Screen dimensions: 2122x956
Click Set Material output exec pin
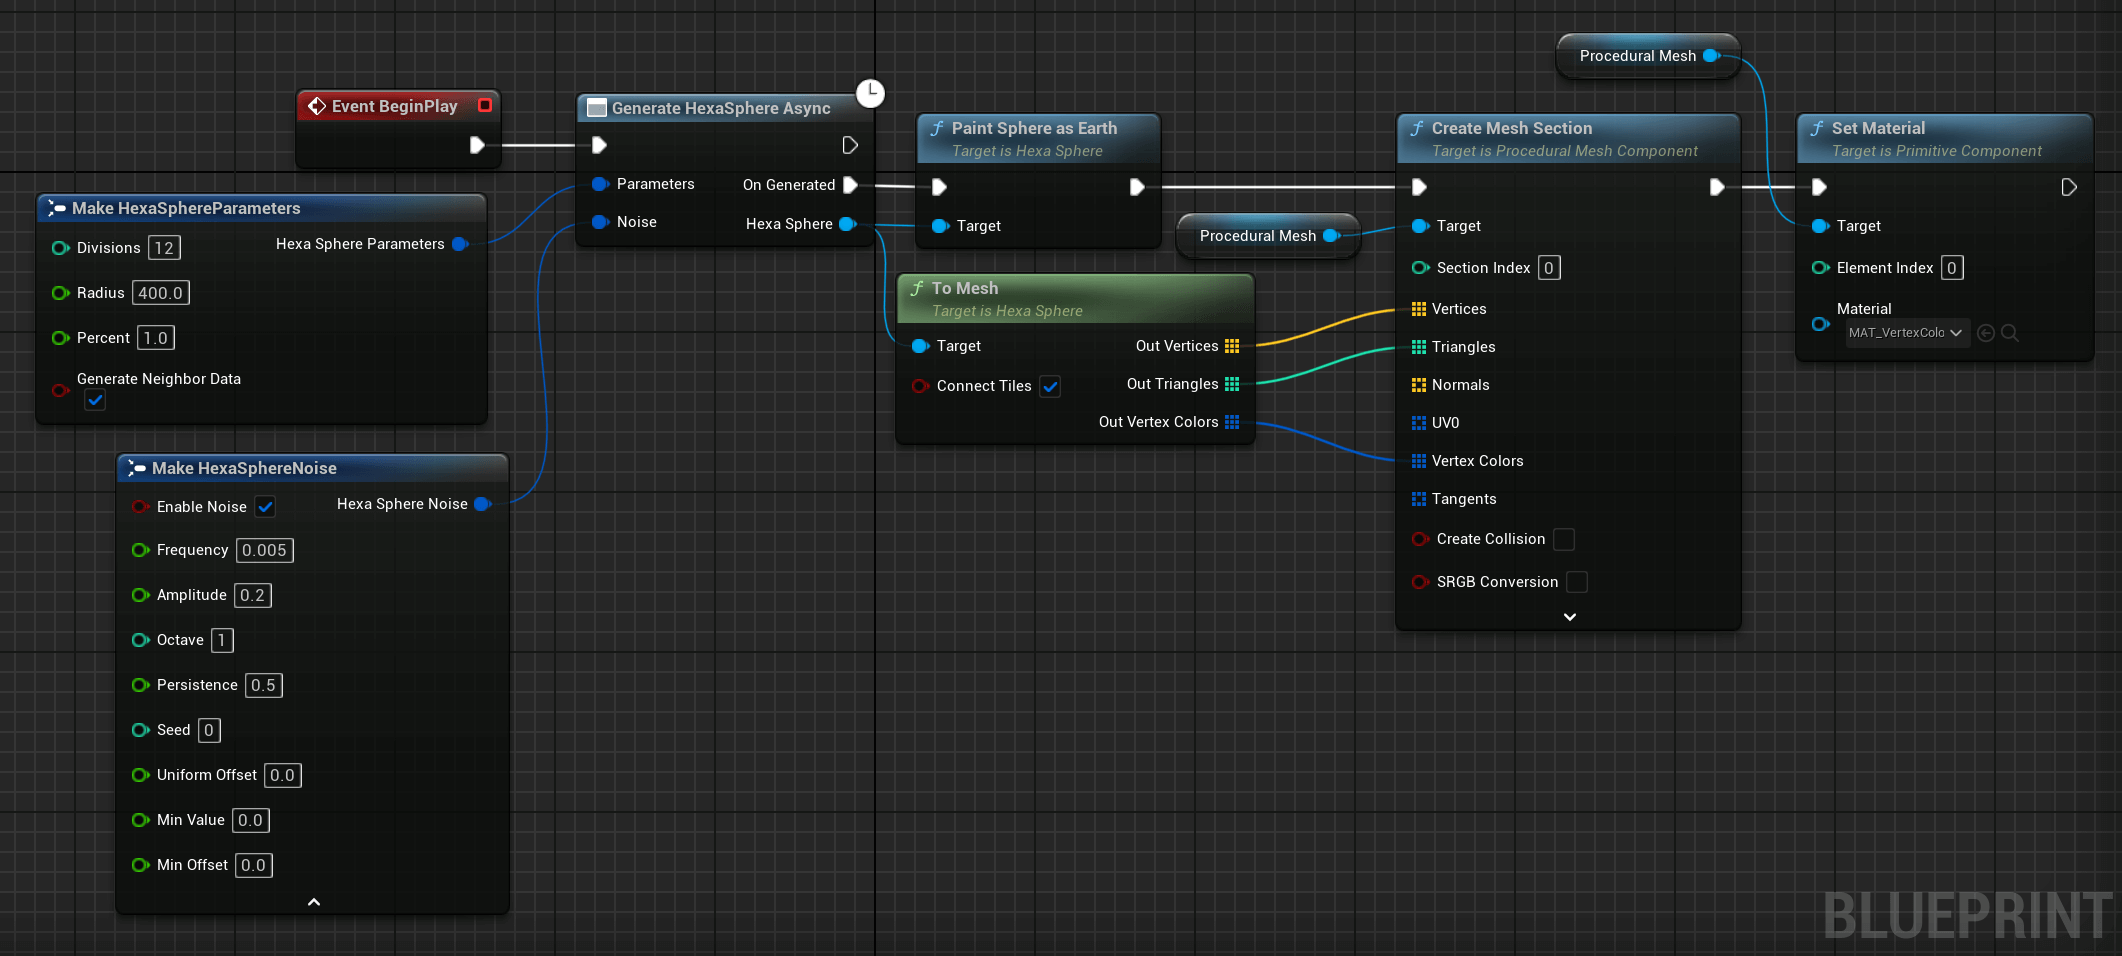[x=2069, y=187]
